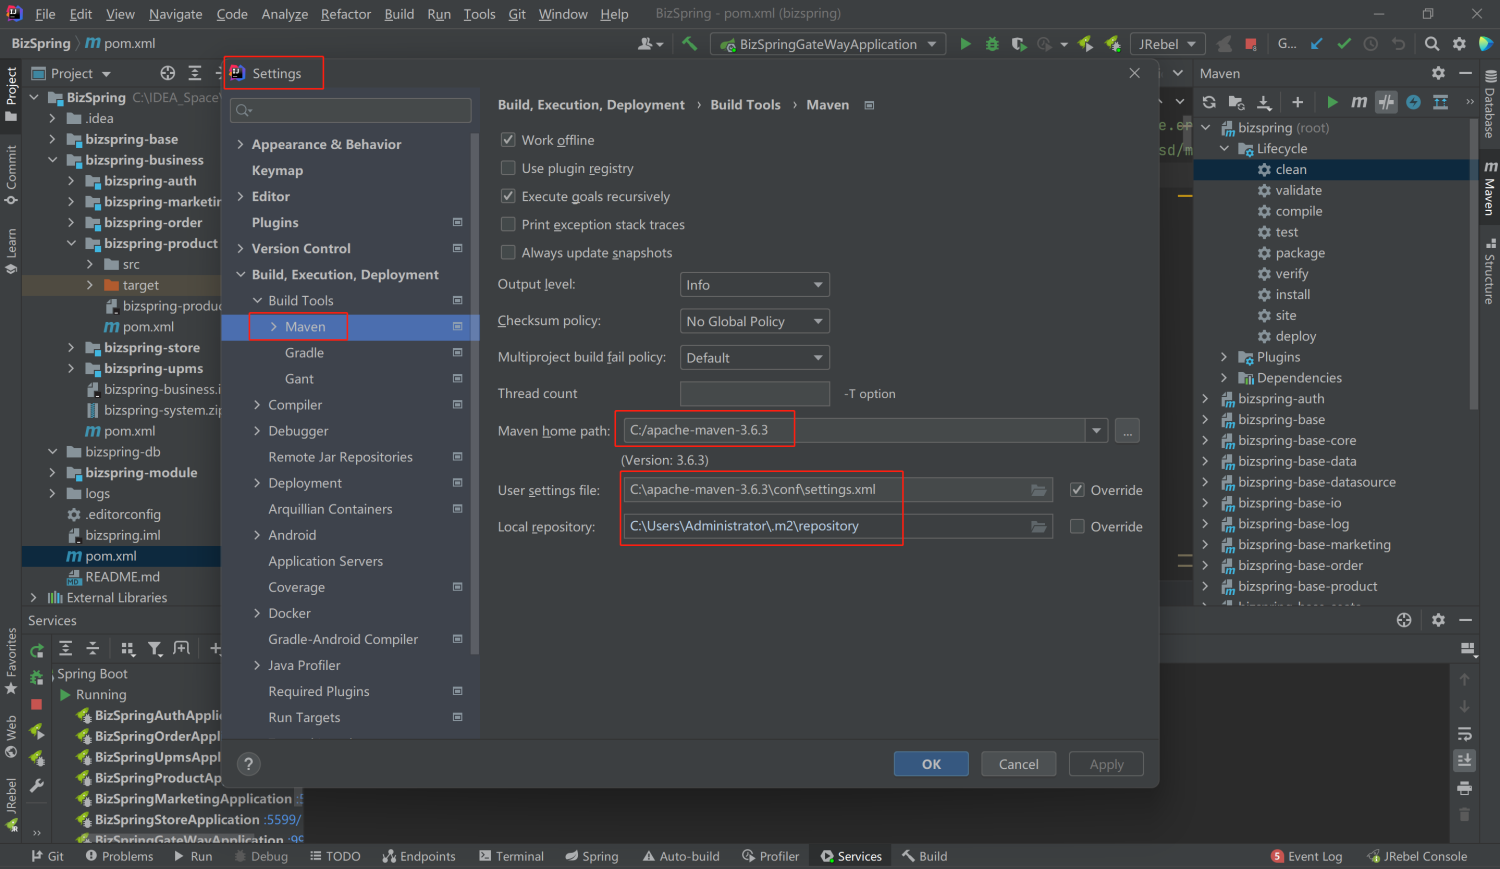
Task: Open Multiproject build fail policy dropdown
Action: [755, 357]
